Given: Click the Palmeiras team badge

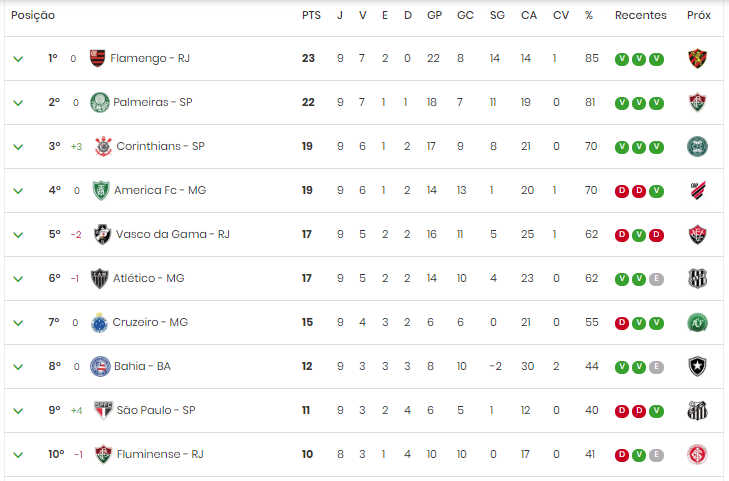Looking at the screenshot, I should coord(99,103).
